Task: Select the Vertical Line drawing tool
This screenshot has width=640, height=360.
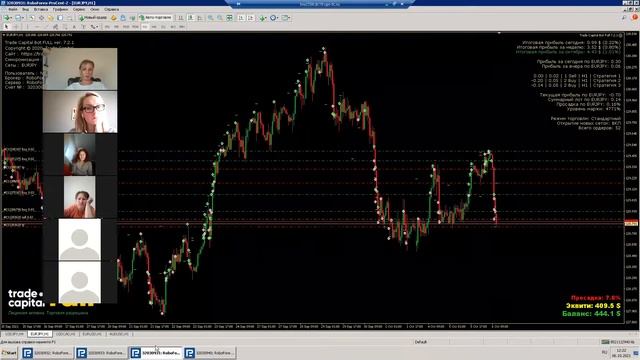Action: (28, 27)
